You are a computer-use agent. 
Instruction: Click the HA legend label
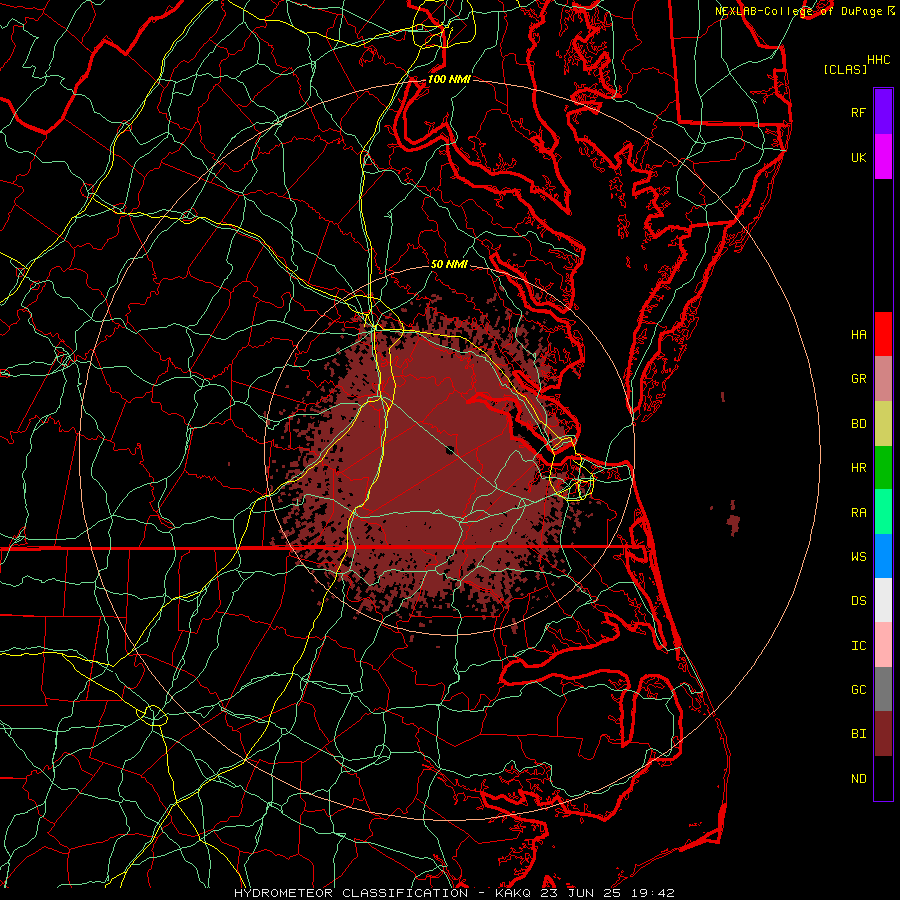(x=858, y=335)
